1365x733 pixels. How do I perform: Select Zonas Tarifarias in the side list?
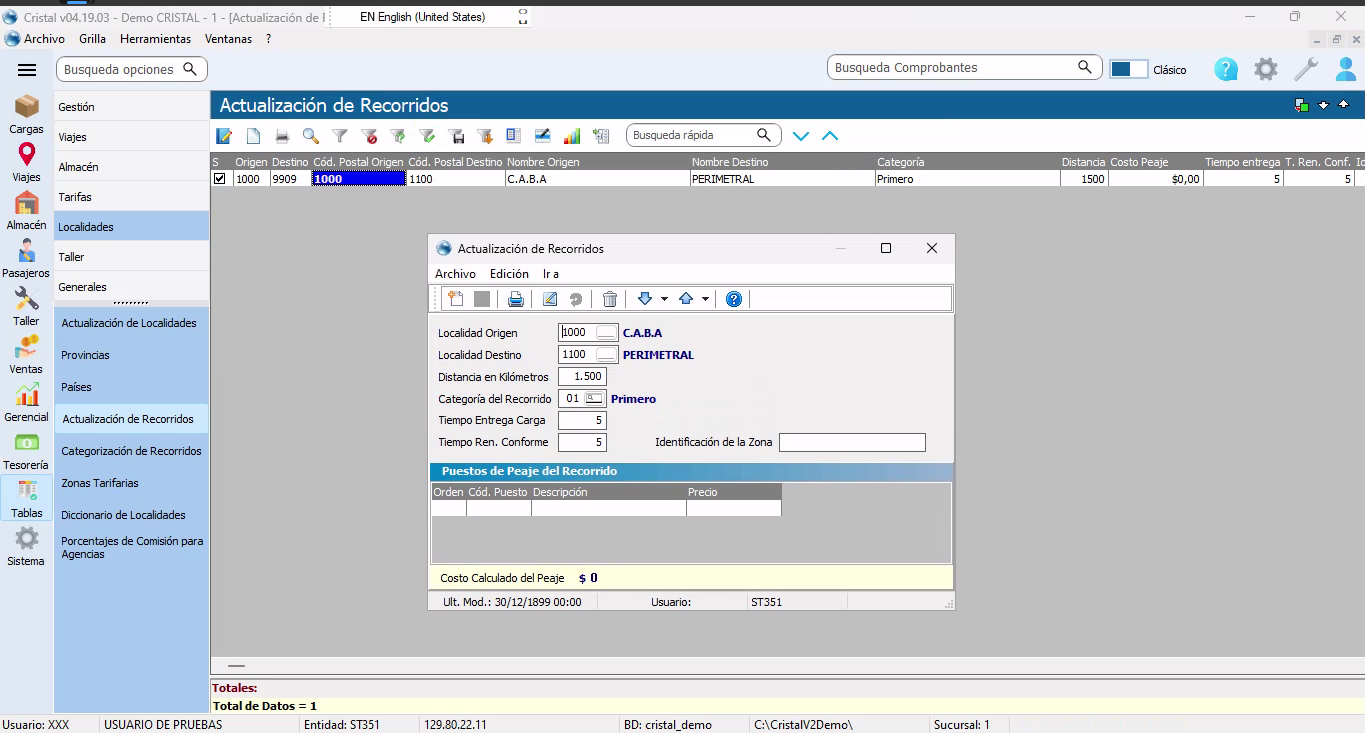click(x=100, y=483)
